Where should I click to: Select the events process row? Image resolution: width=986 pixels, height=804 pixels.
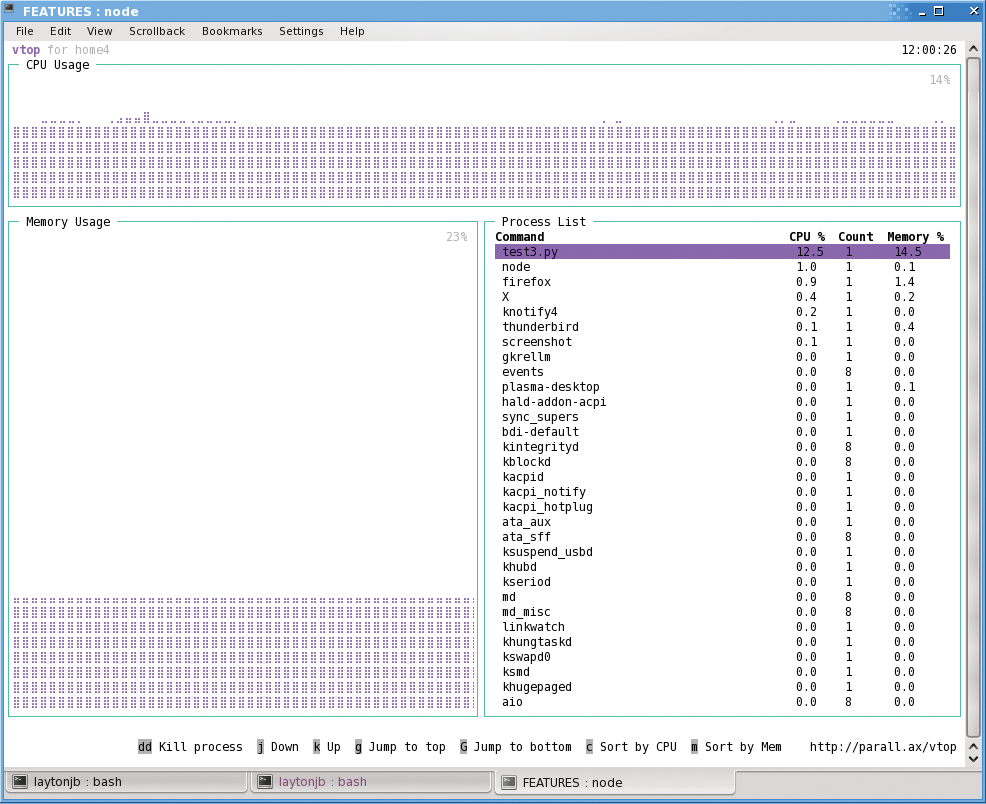[x=722, y=372]
